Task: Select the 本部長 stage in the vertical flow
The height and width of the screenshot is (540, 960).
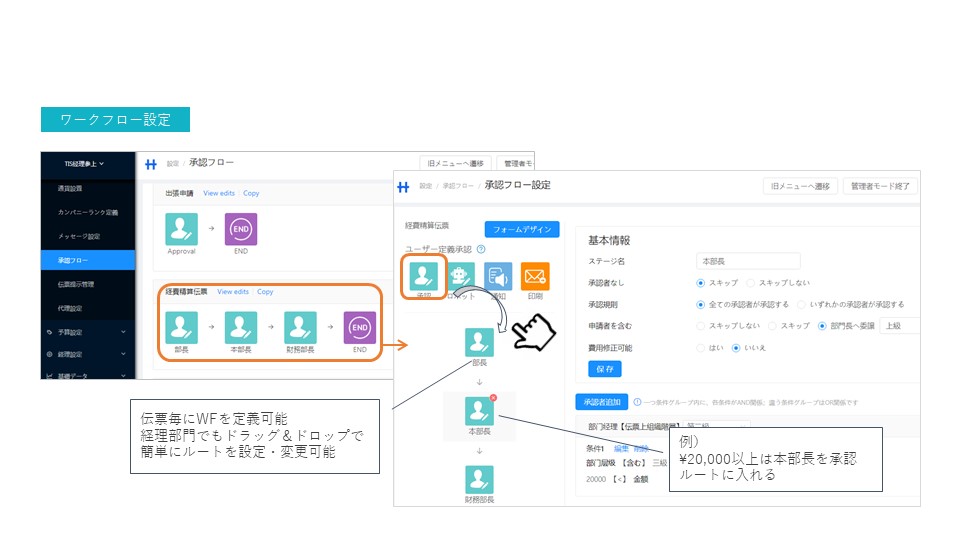Action: [479, 411]
